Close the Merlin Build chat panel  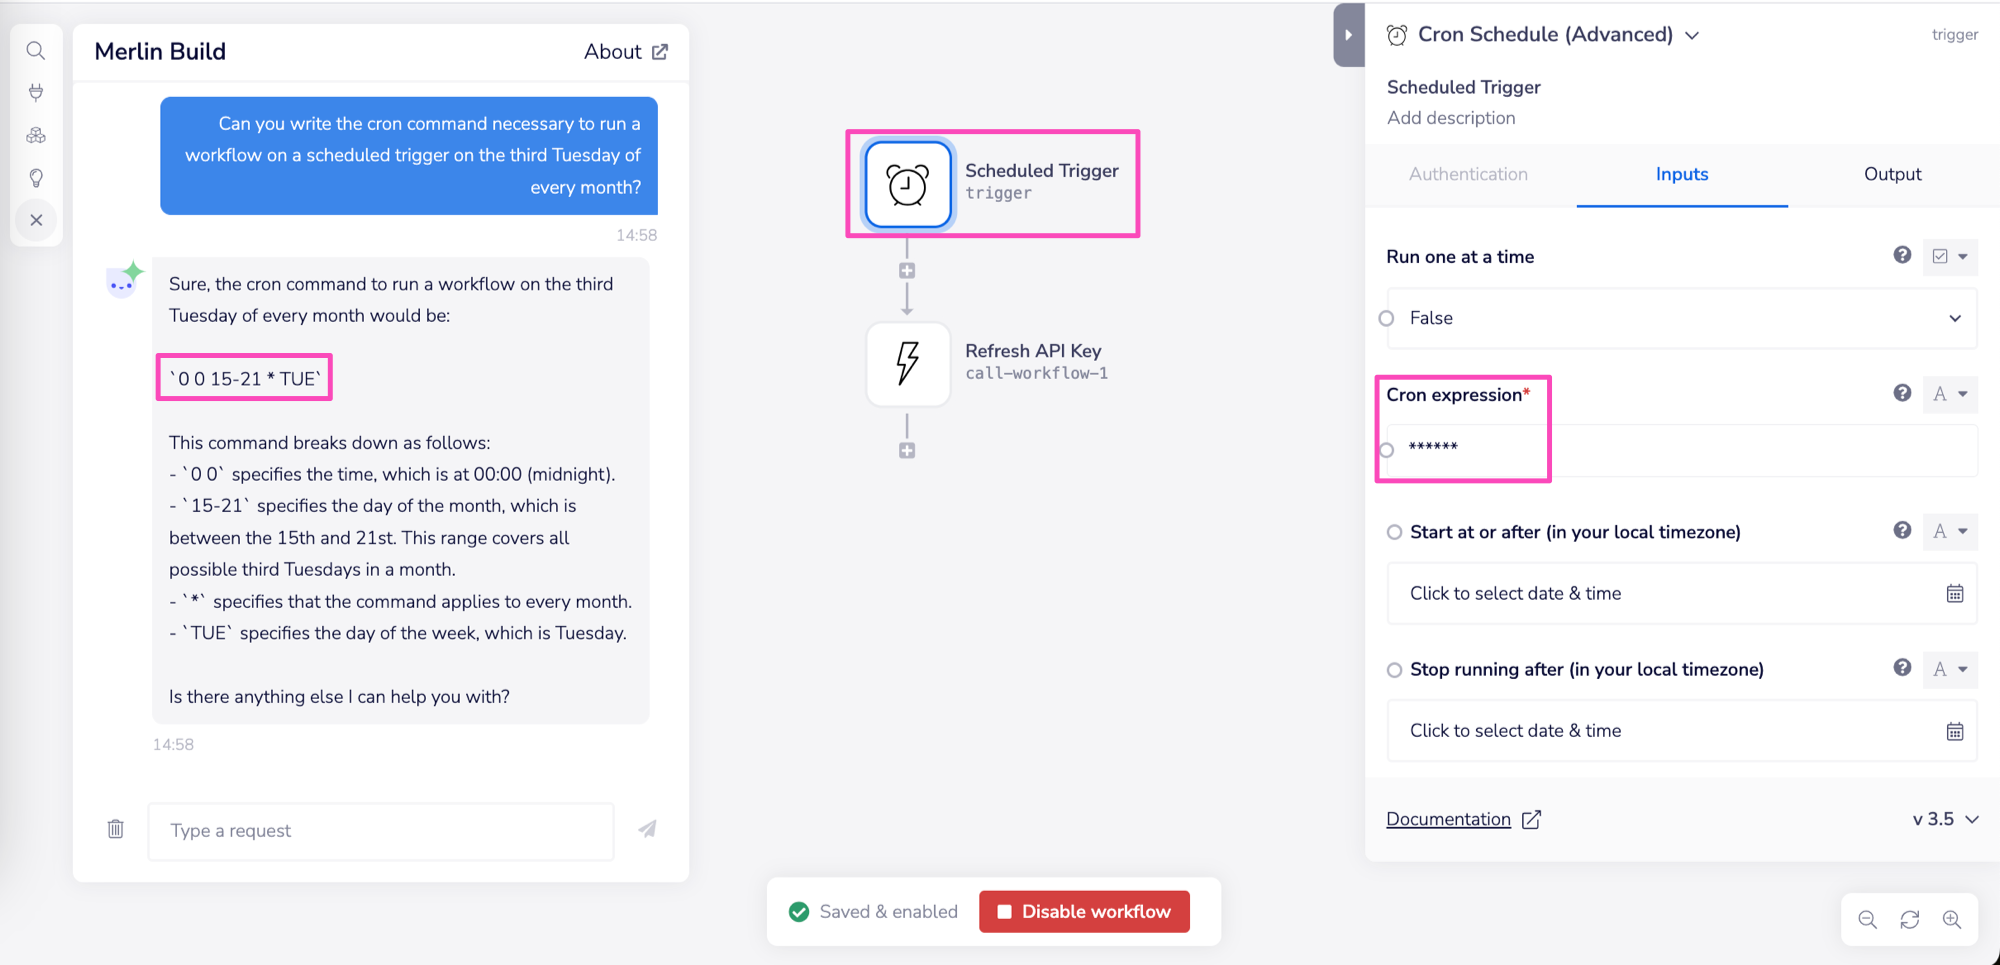(x=36, y=220)
